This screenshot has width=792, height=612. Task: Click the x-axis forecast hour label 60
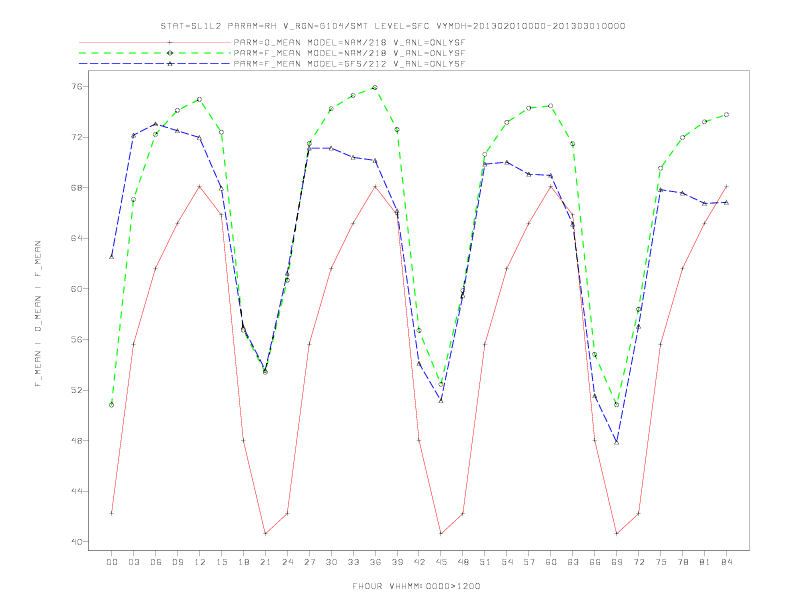551,562
